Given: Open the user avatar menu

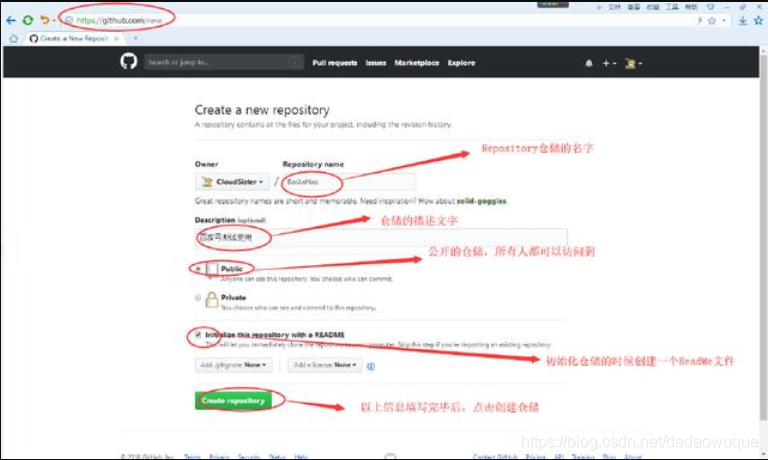Looking at the screenshot, I should pyautogui.click(x=633, y=63).
